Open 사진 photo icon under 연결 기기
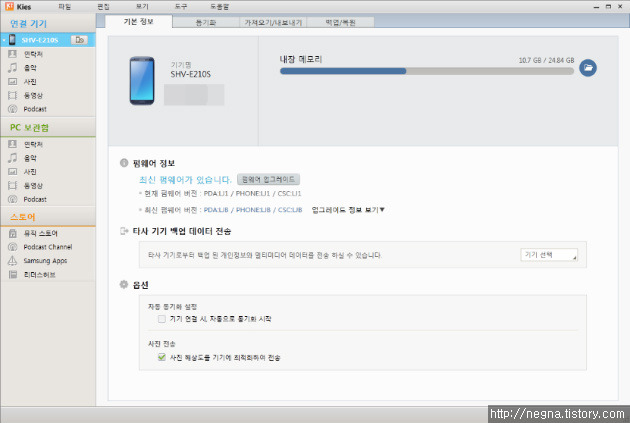The image size is (630, 423). [12, 82]
